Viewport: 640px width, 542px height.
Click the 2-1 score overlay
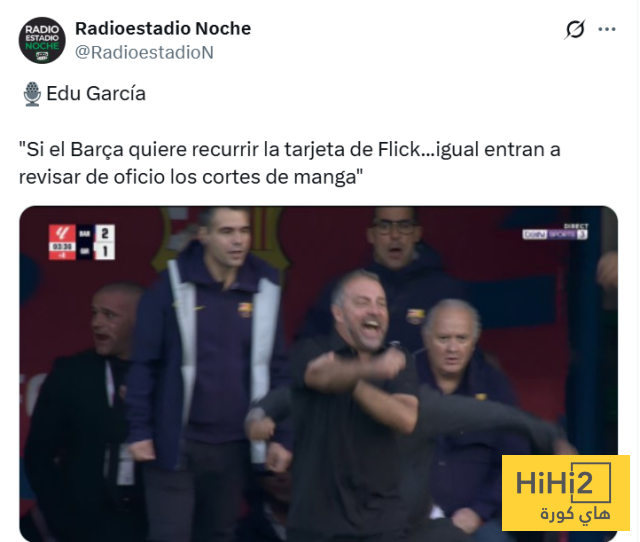pyautogui.click(x=105, y=242)
